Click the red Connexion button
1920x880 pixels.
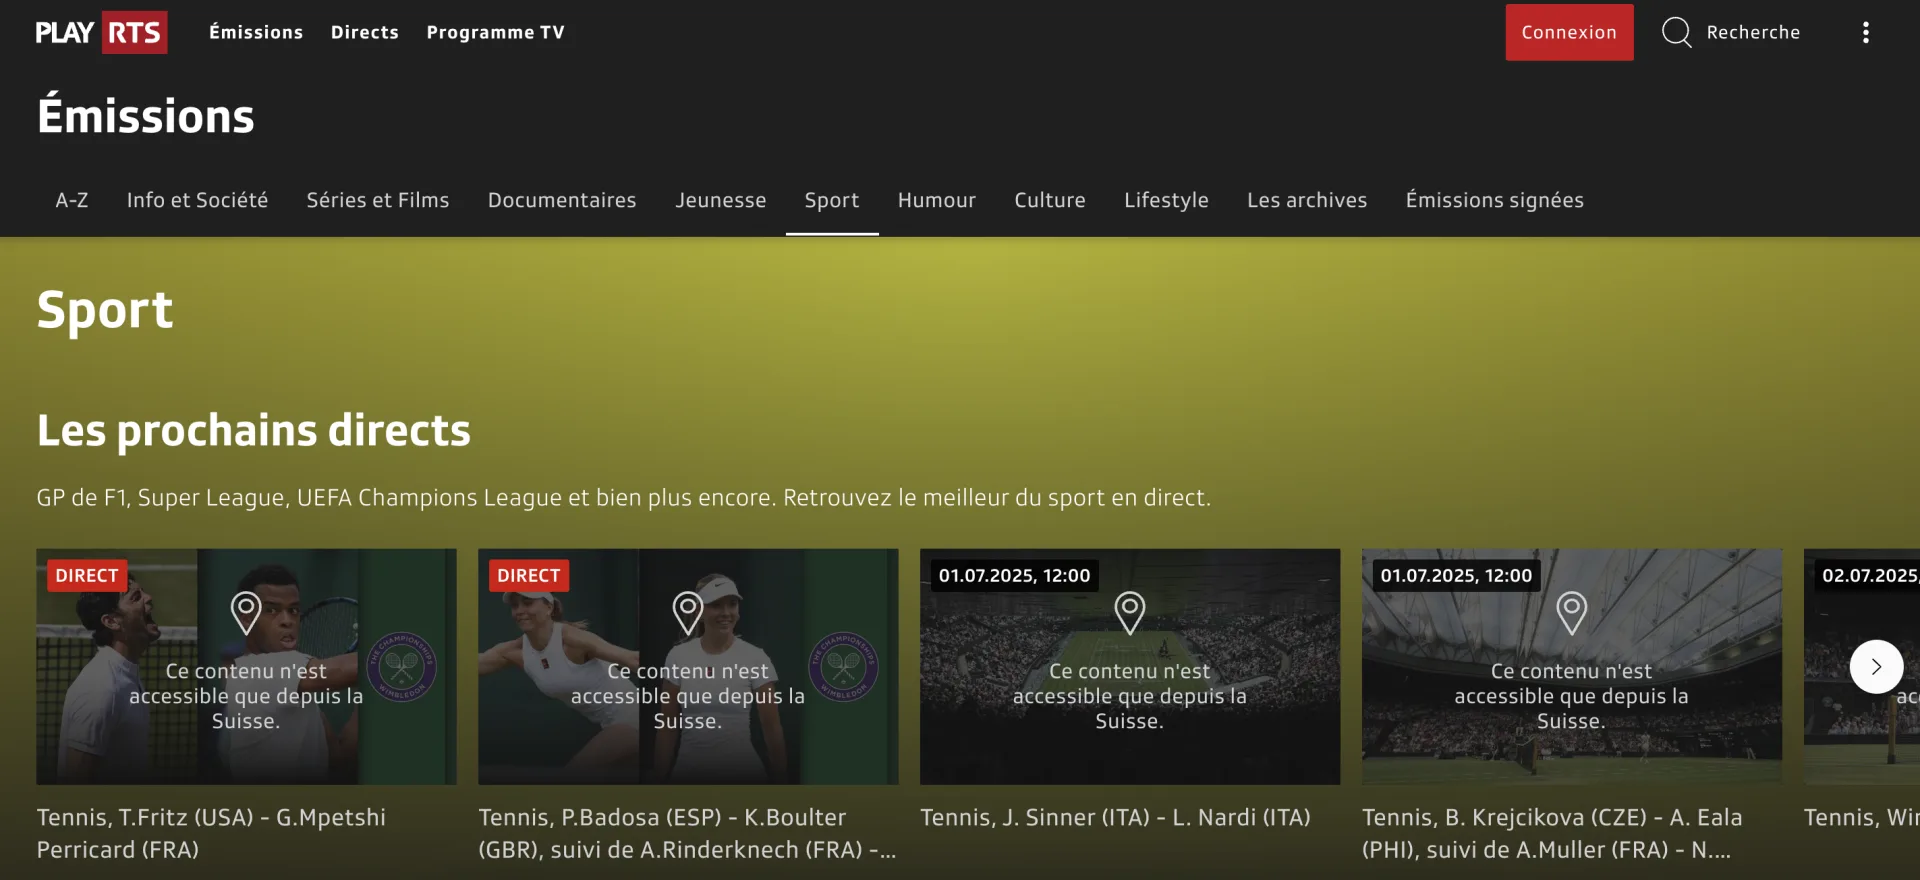(1569, 32)
